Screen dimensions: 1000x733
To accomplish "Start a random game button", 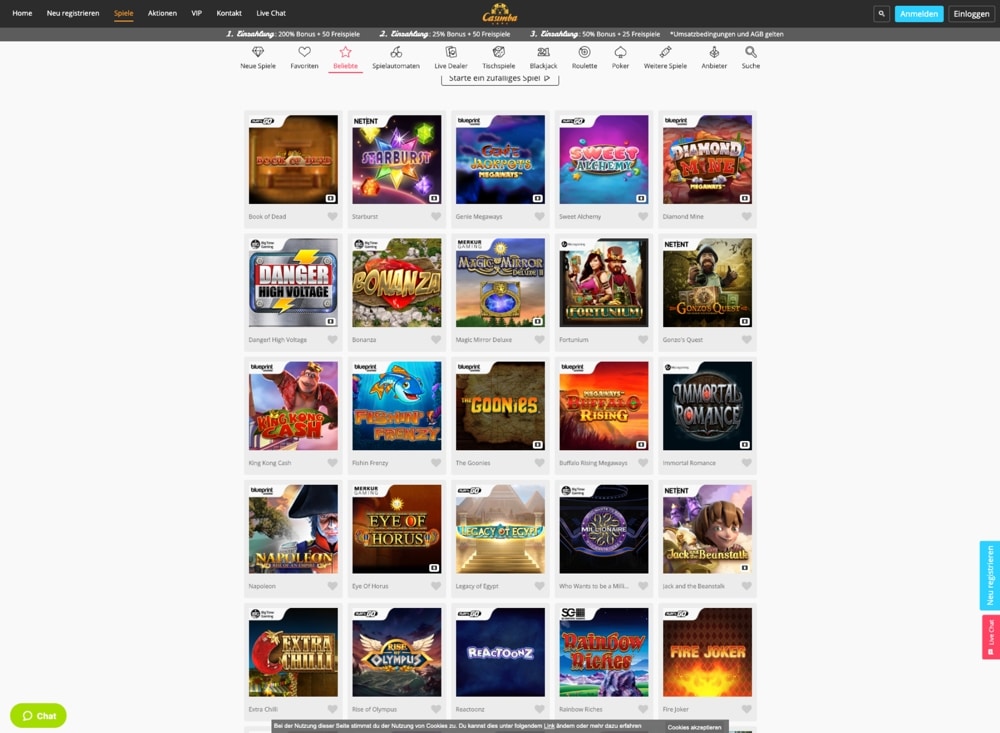I will pos(500,78).
